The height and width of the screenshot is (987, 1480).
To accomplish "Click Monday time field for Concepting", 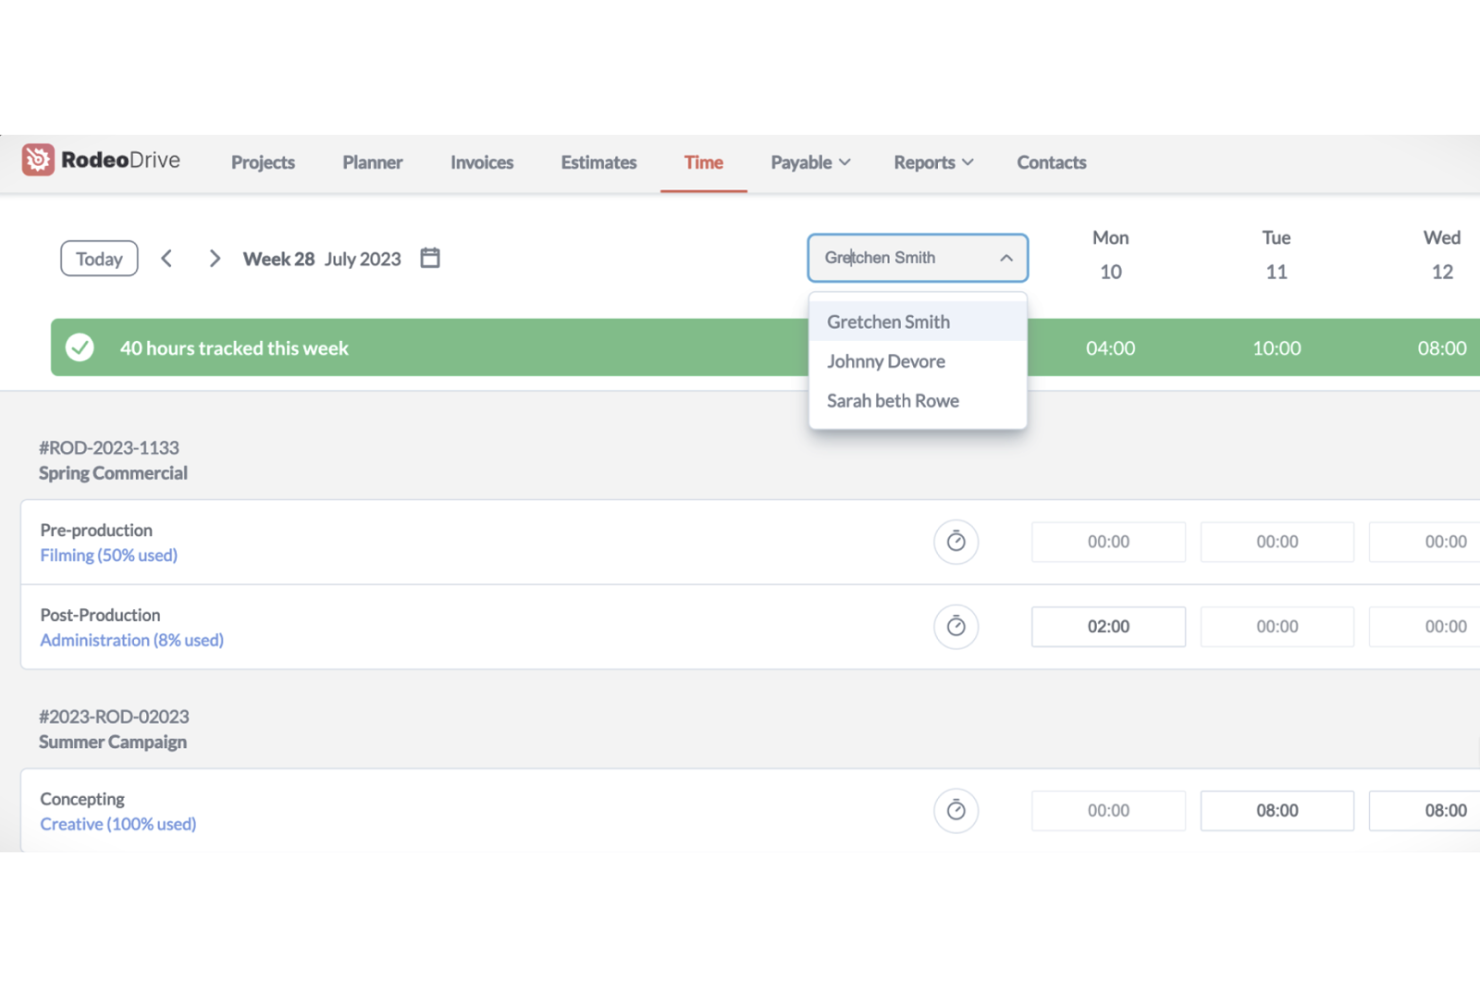I will pyautogui.click(x=1108, y=810).
